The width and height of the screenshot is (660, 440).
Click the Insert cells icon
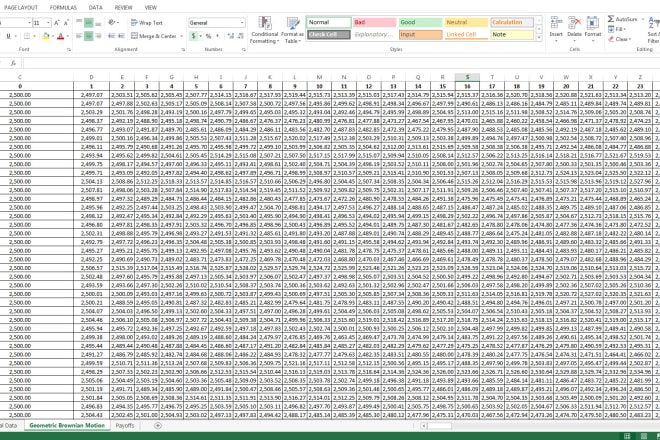click(x=555, y=22)
